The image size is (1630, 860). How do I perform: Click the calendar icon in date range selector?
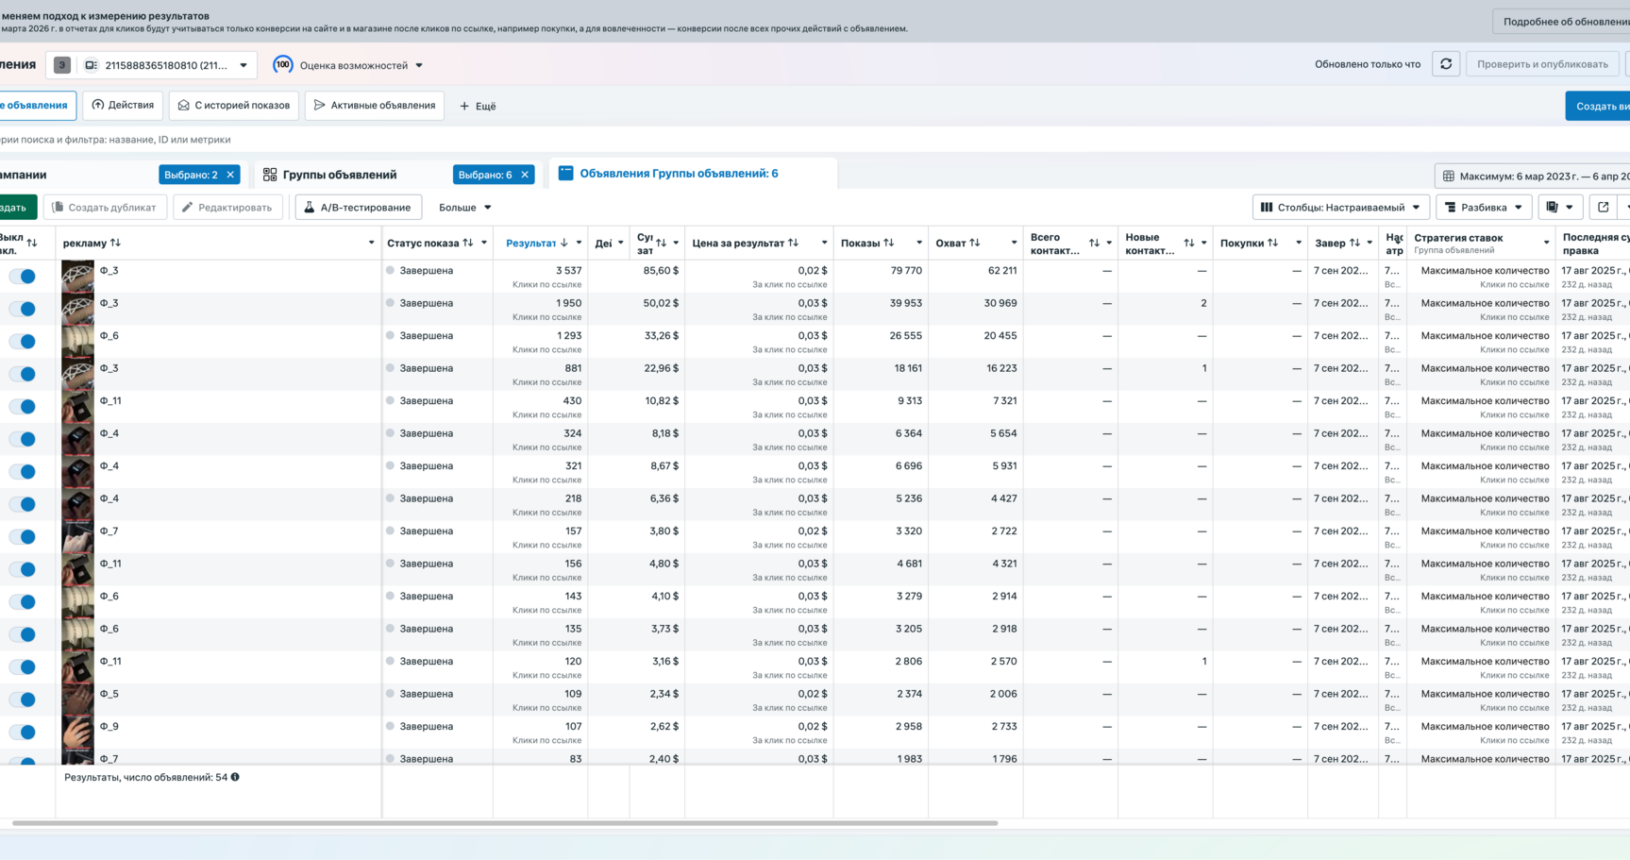point(1448,176)
